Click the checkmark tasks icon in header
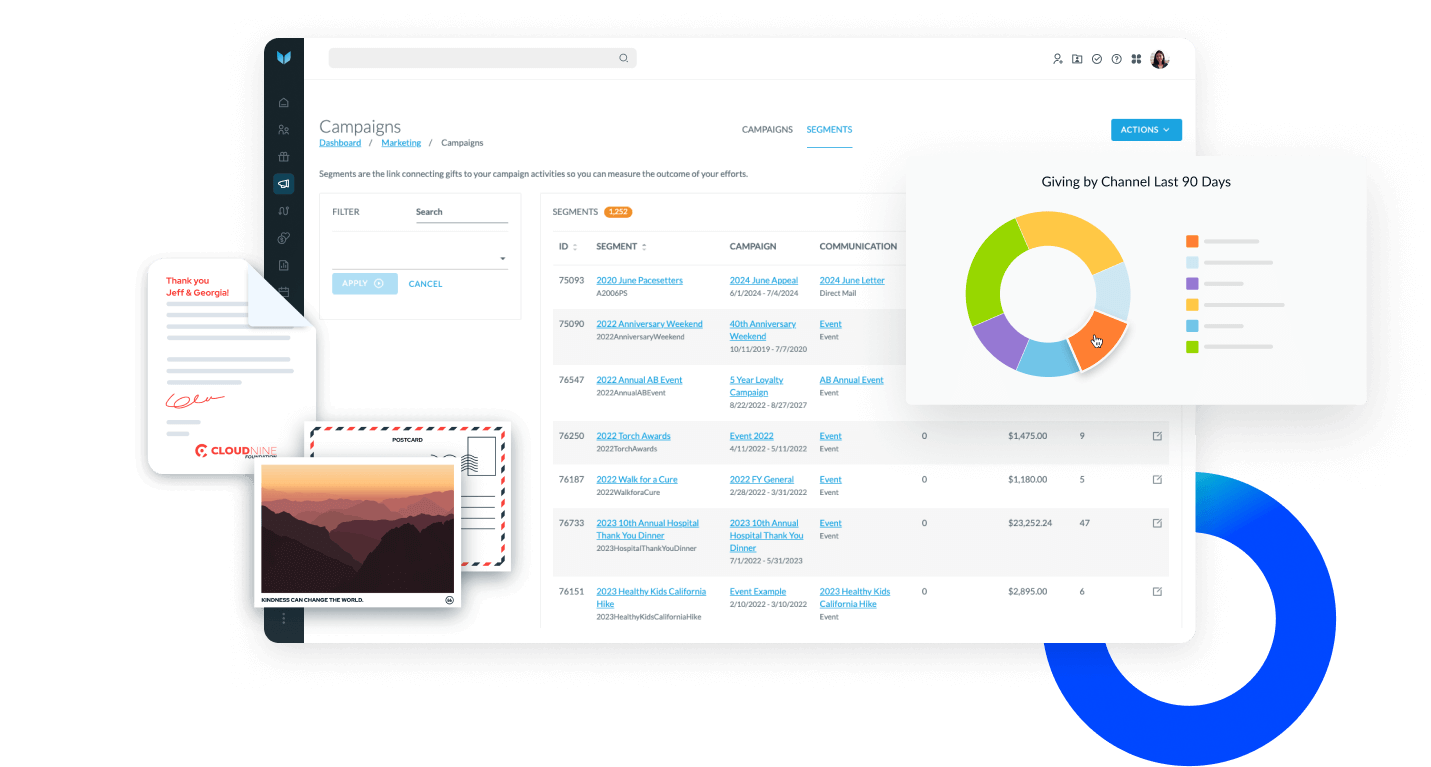 click(x=1097, y=59)
